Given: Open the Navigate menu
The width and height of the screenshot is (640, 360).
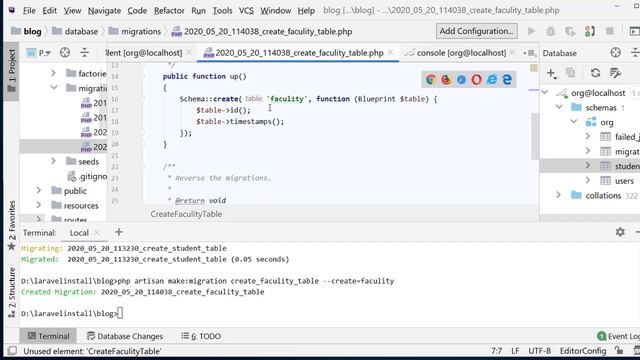Looking at the screenshot, I should coord(104,10).
